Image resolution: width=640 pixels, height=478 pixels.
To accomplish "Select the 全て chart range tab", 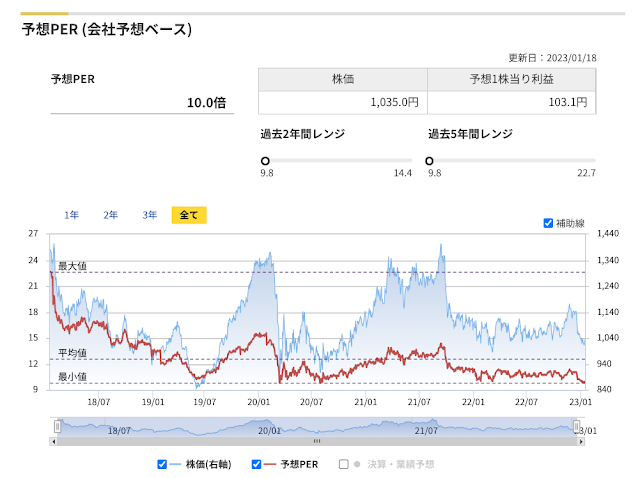I will point(189,215).
